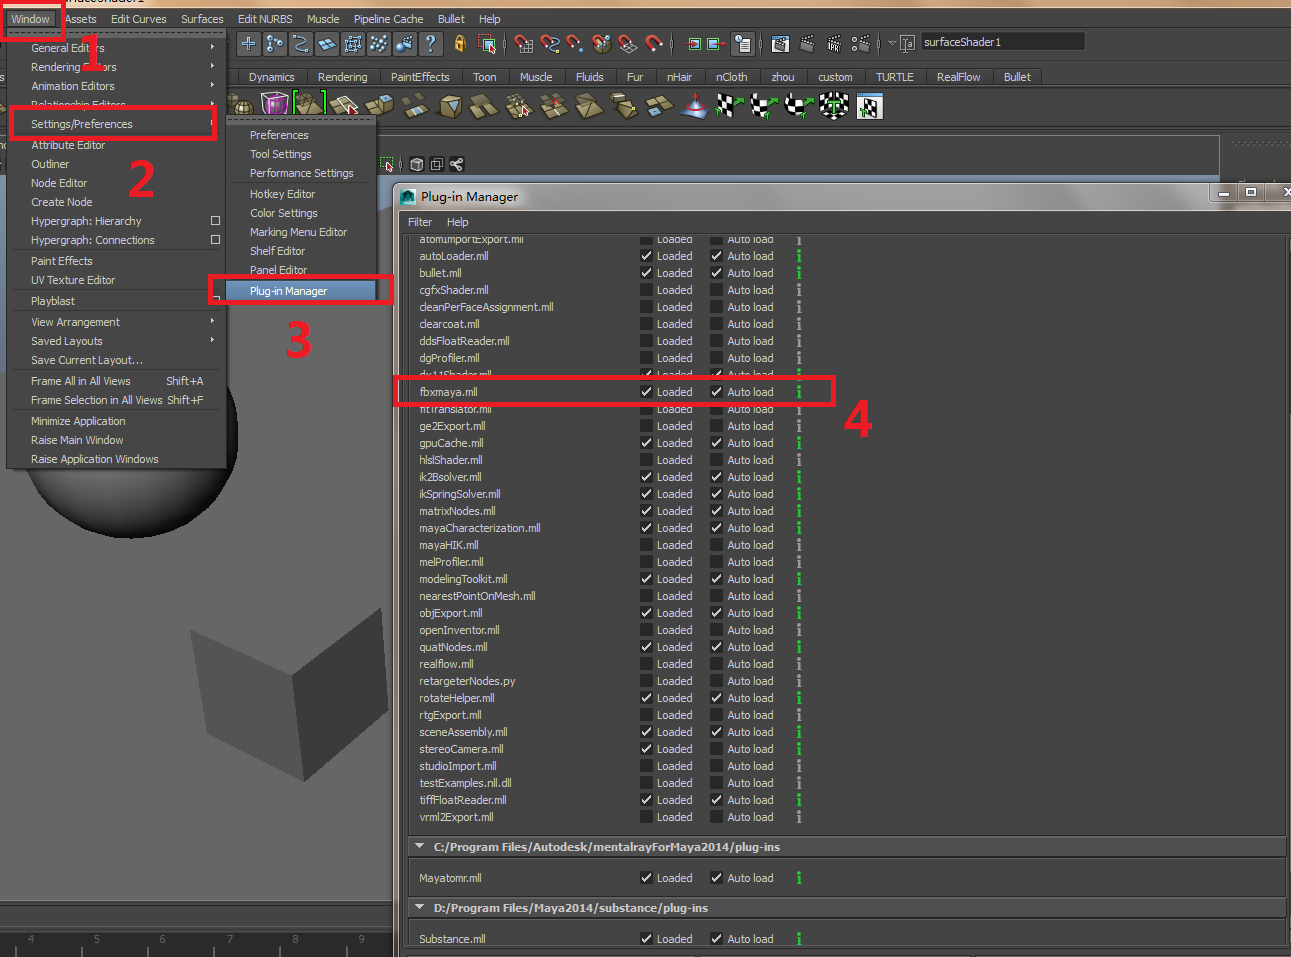Toggle the deformations selection mask icon
The height and width of the screenshot is (957, 1291).
[x=353, y=43]
